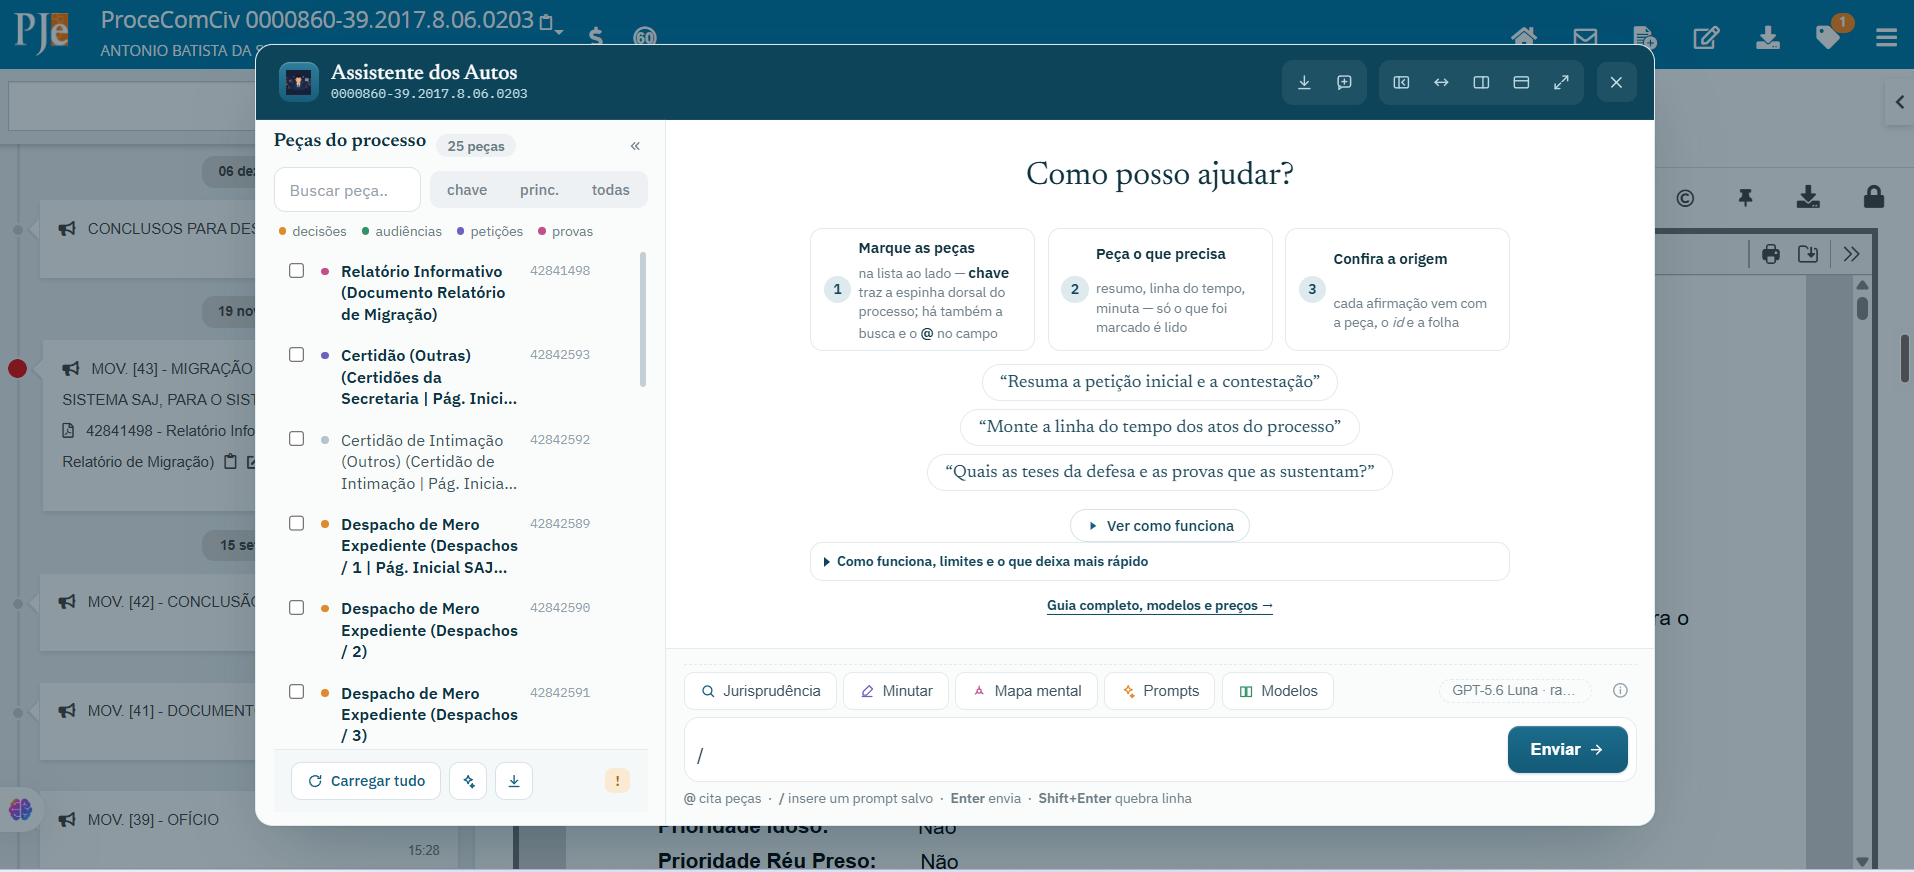1914x872 pixels.
Task: Click download icon next to Carregar tudo
Action: coord(514,781)
